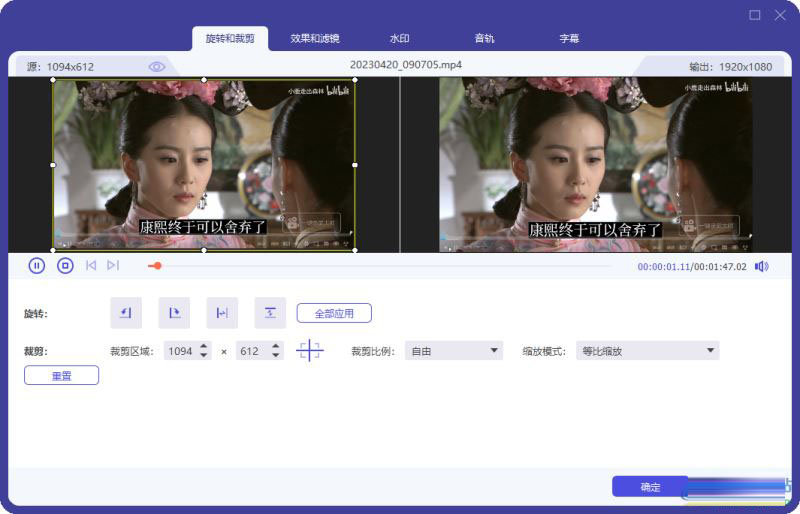The image size is (800, 514).
Task: Mute audio with the speaker icon
Action: pyautogui.click(x=762, y=266)
